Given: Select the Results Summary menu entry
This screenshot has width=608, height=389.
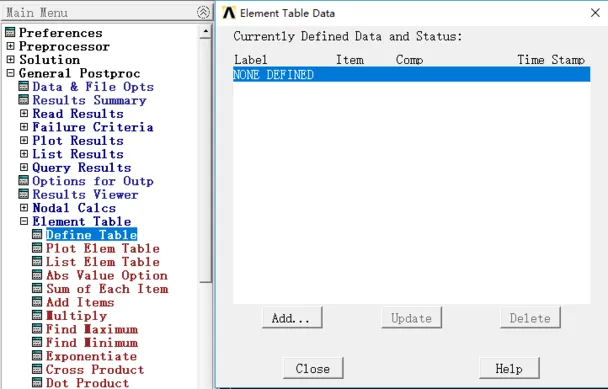Looking at the screenshot, I should (x=90, y=100).
